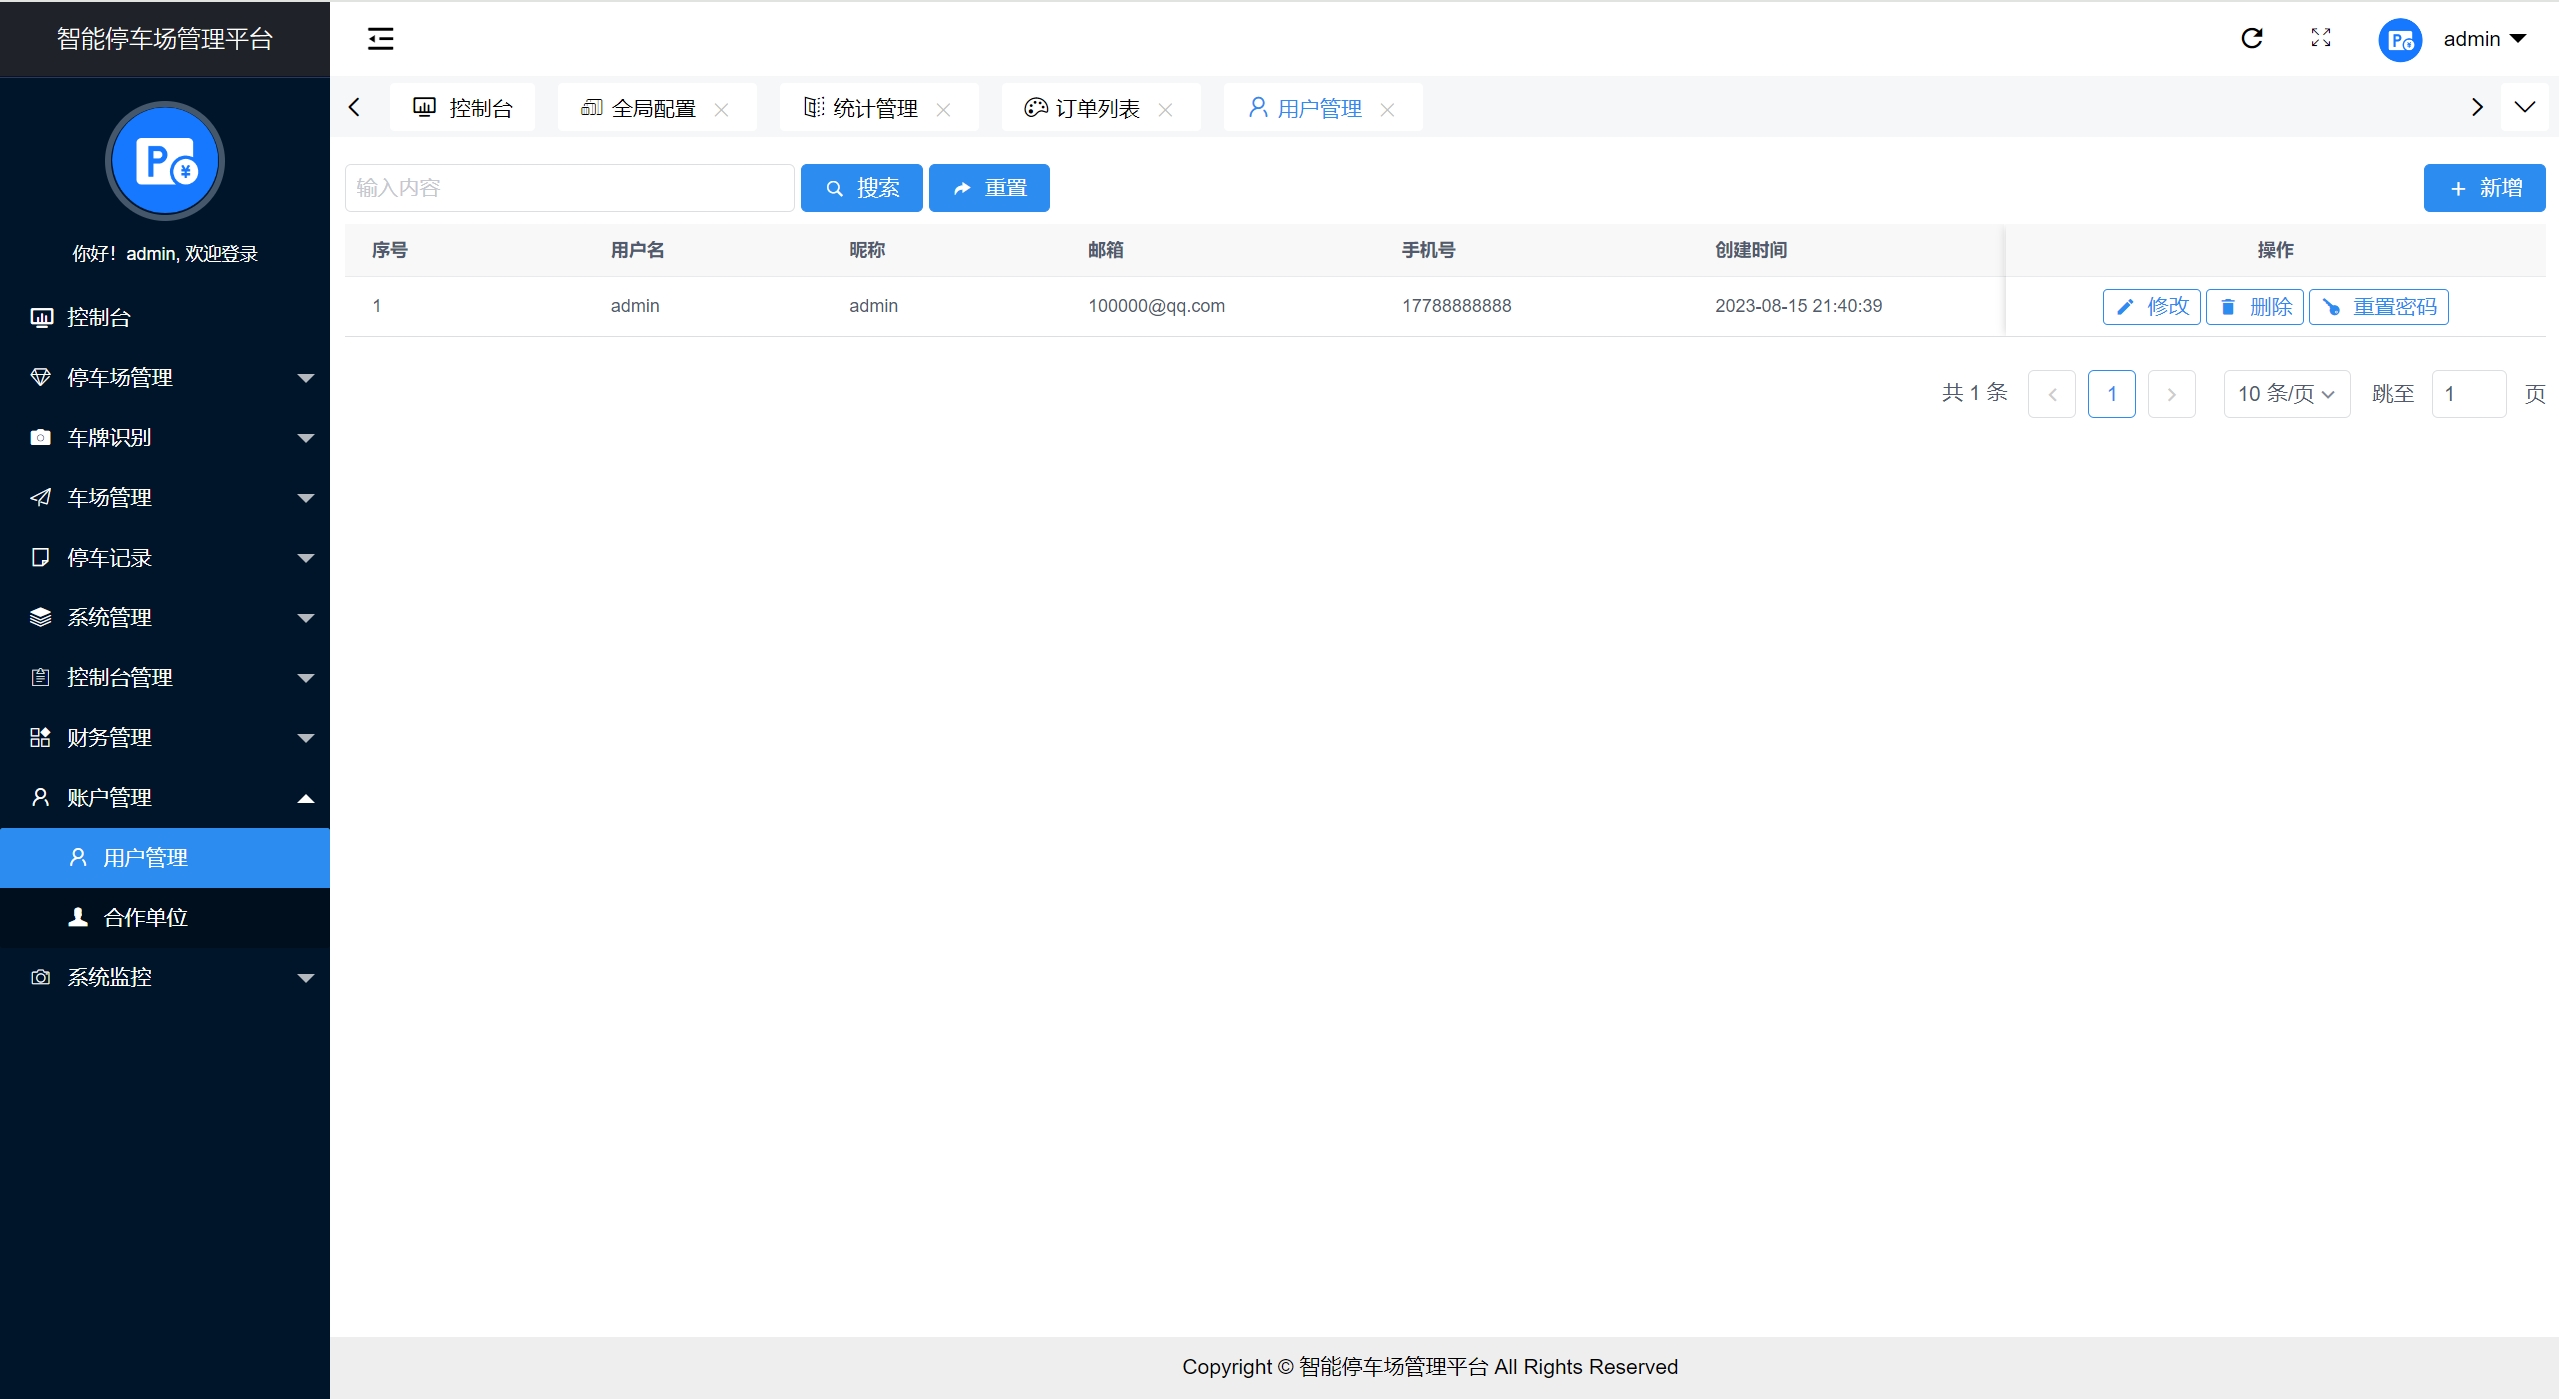Viewport: 2559px width, 1399px height.
Task: Click the refresh icon in header
Action: click(2251, 39)
